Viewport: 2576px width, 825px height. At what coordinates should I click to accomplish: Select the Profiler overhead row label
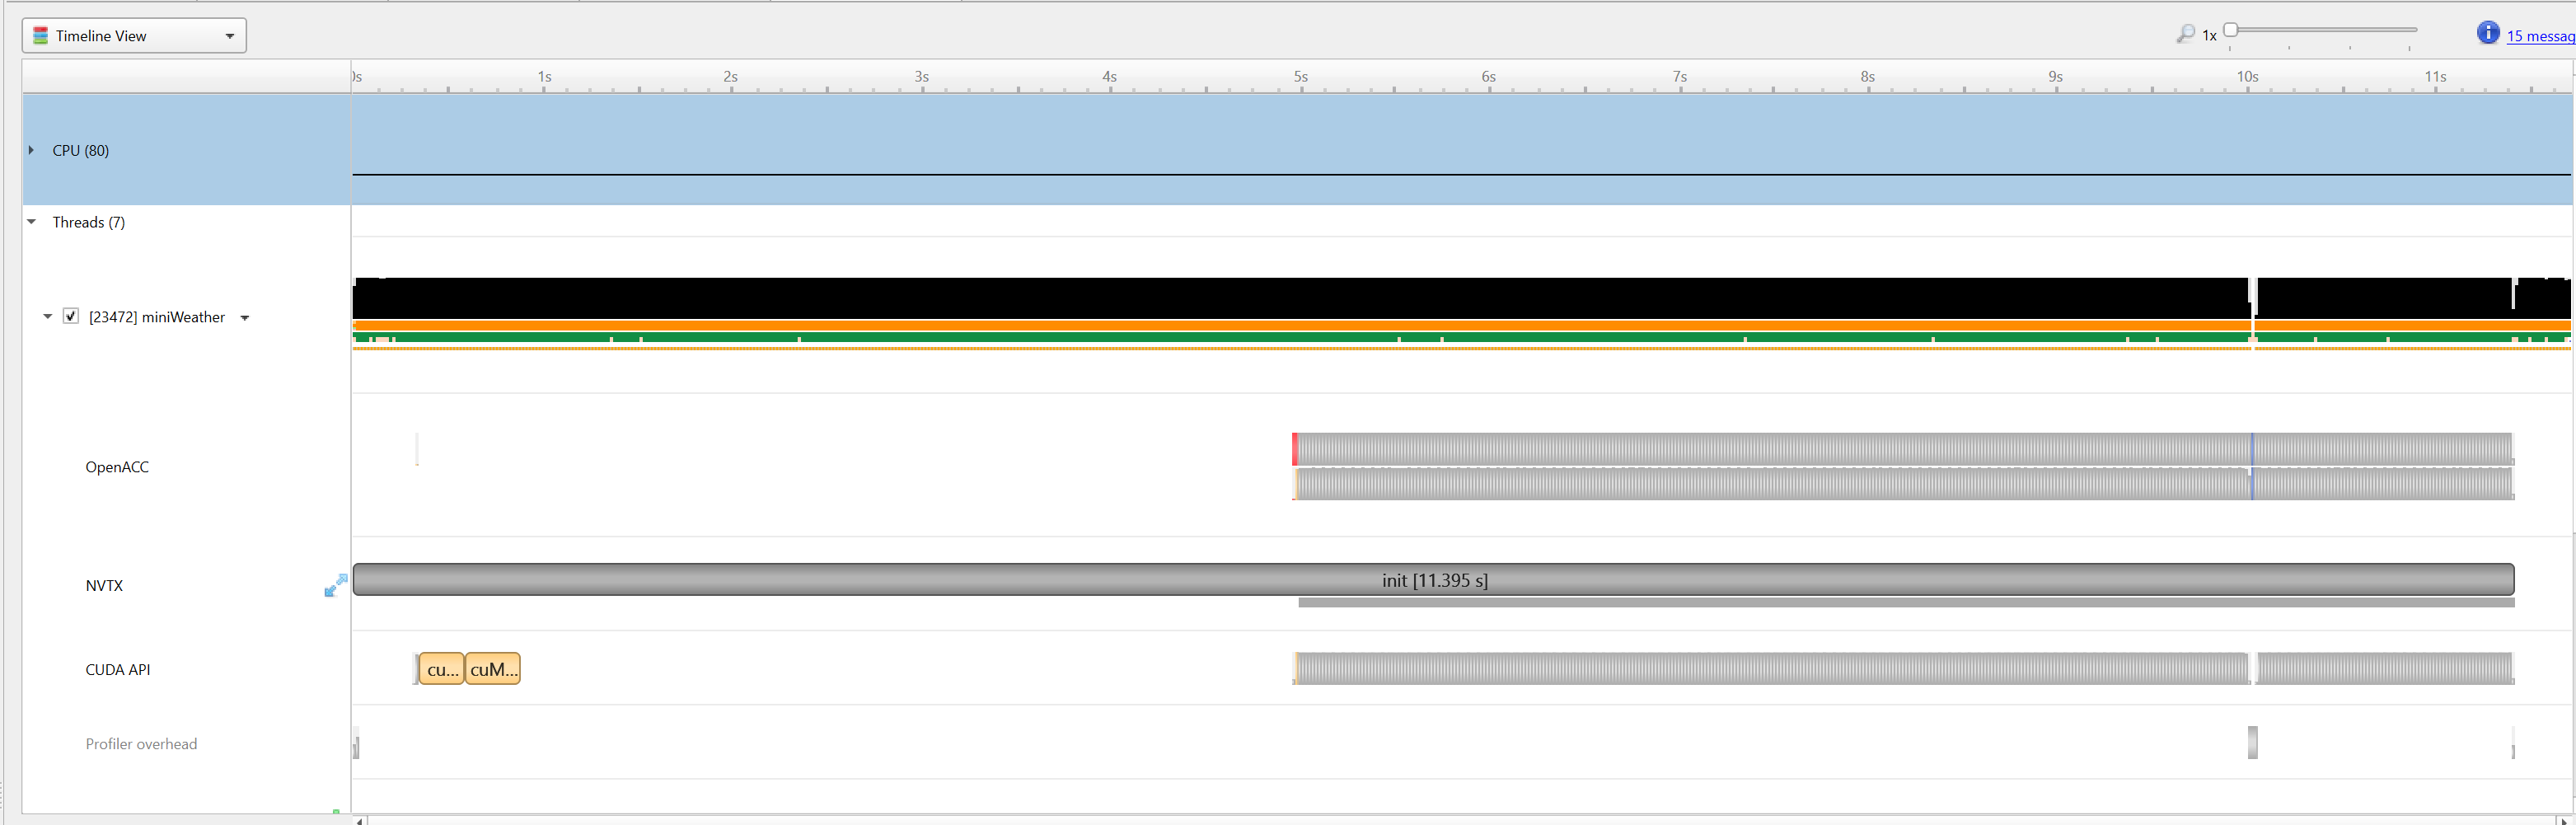pos(141,744)
